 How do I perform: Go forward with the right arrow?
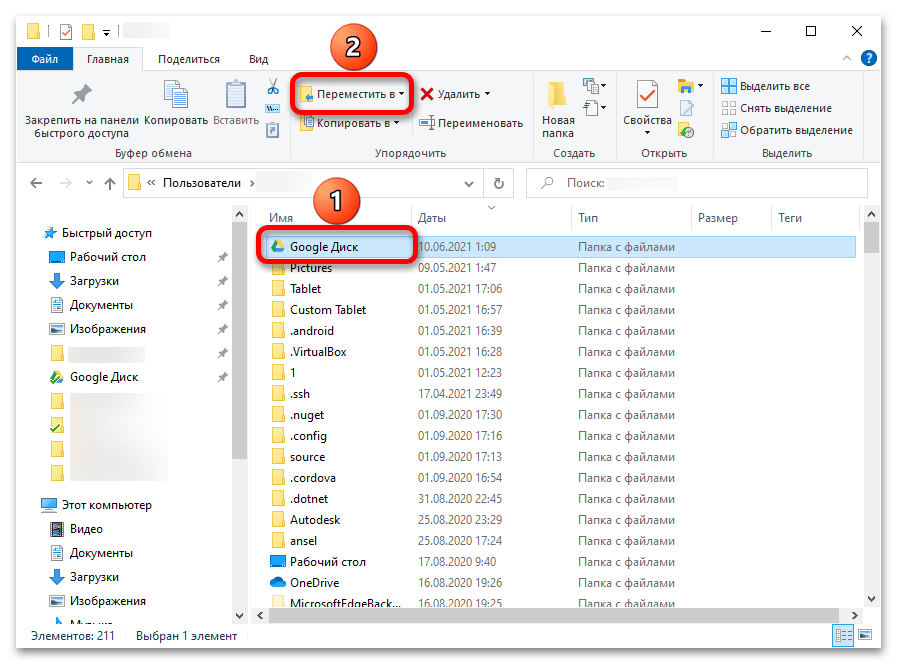pos(66,183)
